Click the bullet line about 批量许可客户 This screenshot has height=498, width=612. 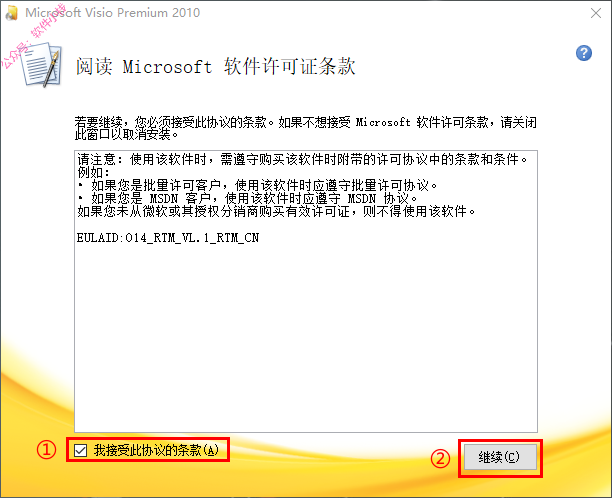[x=257, y=185]
